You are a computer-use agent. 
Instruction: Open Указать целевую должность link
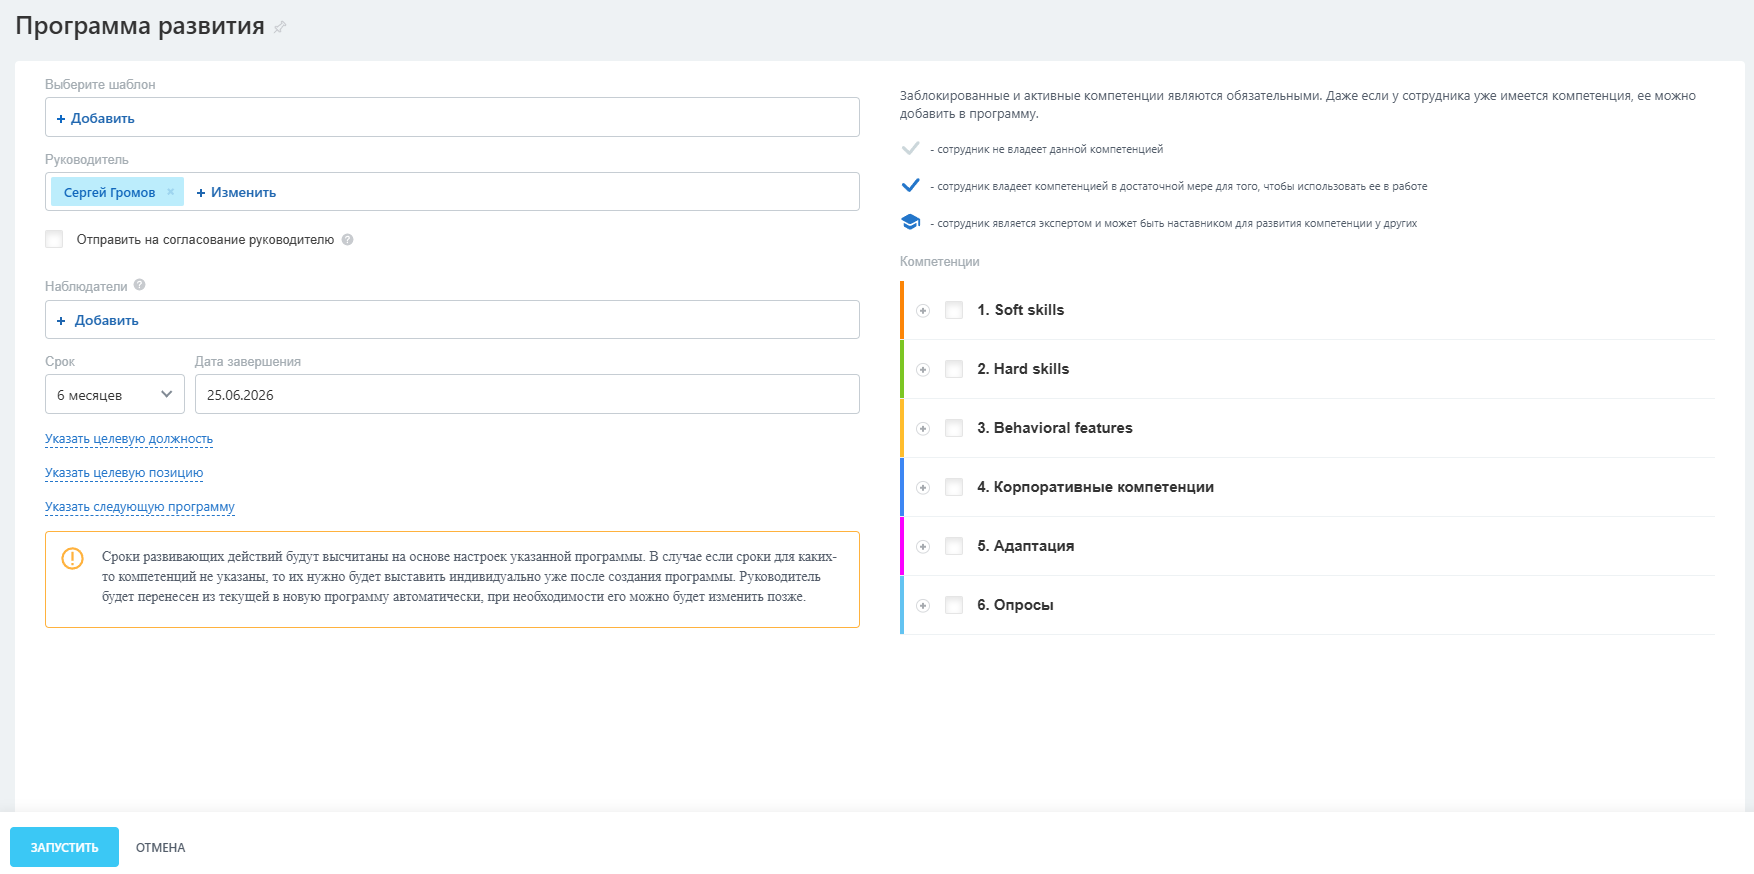coord(129,439)
